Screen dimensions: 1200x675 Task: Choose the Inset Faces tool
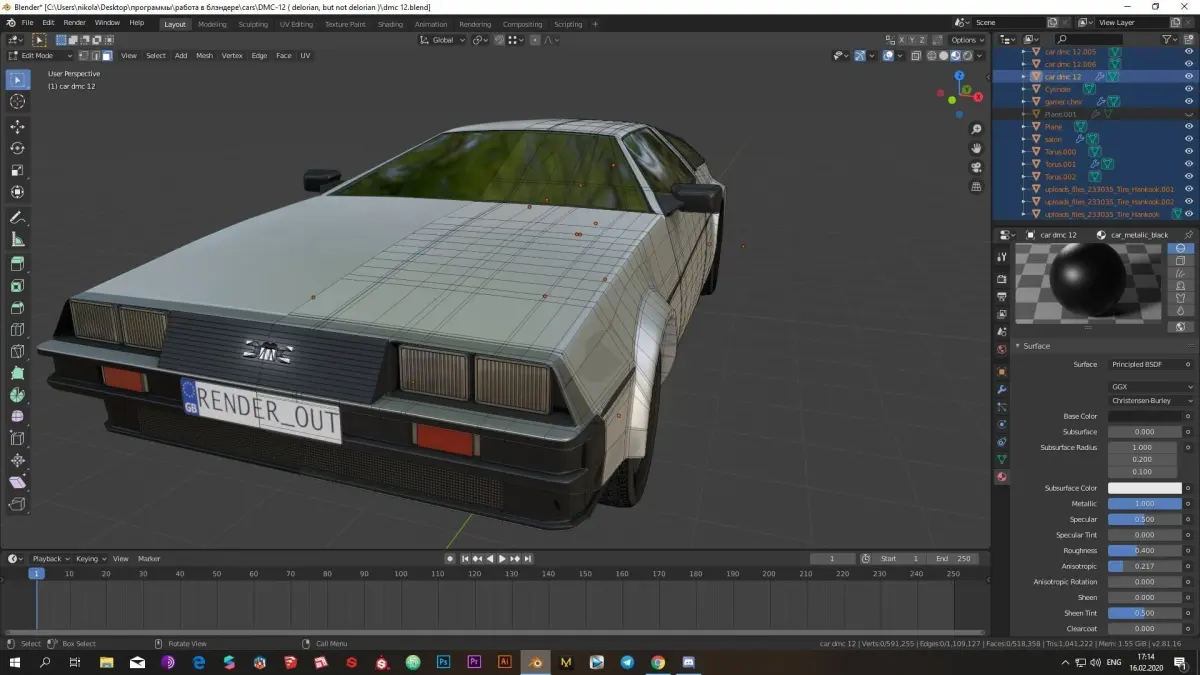pyautogui.click(x=17, y=286)
